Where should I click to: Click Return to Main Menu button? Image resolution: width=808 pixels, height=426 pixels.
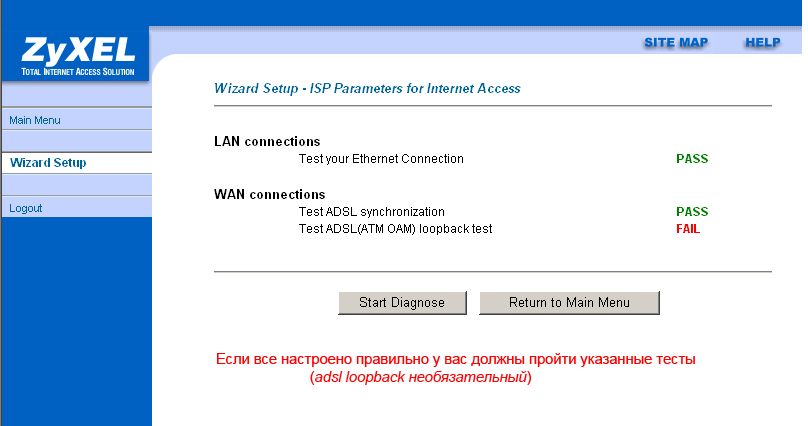(569, 302)
